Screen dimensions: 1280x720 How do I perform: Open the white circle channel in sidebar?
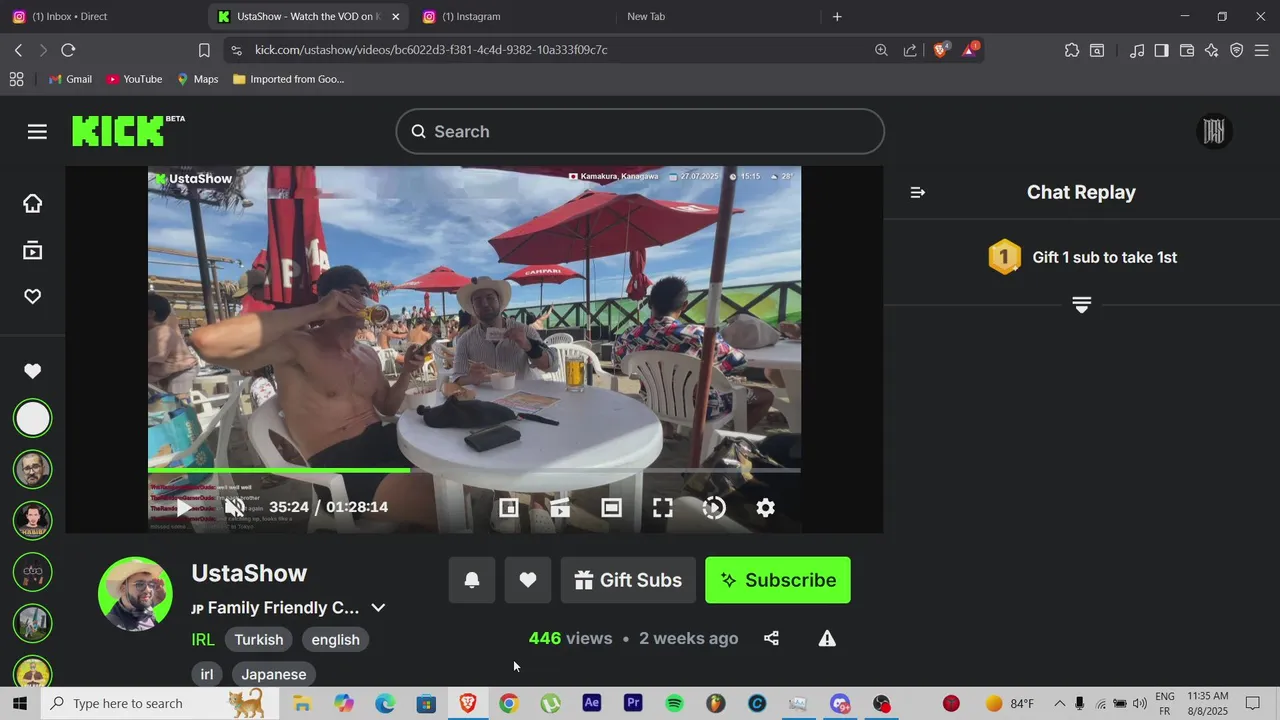[x=33, y=418]
